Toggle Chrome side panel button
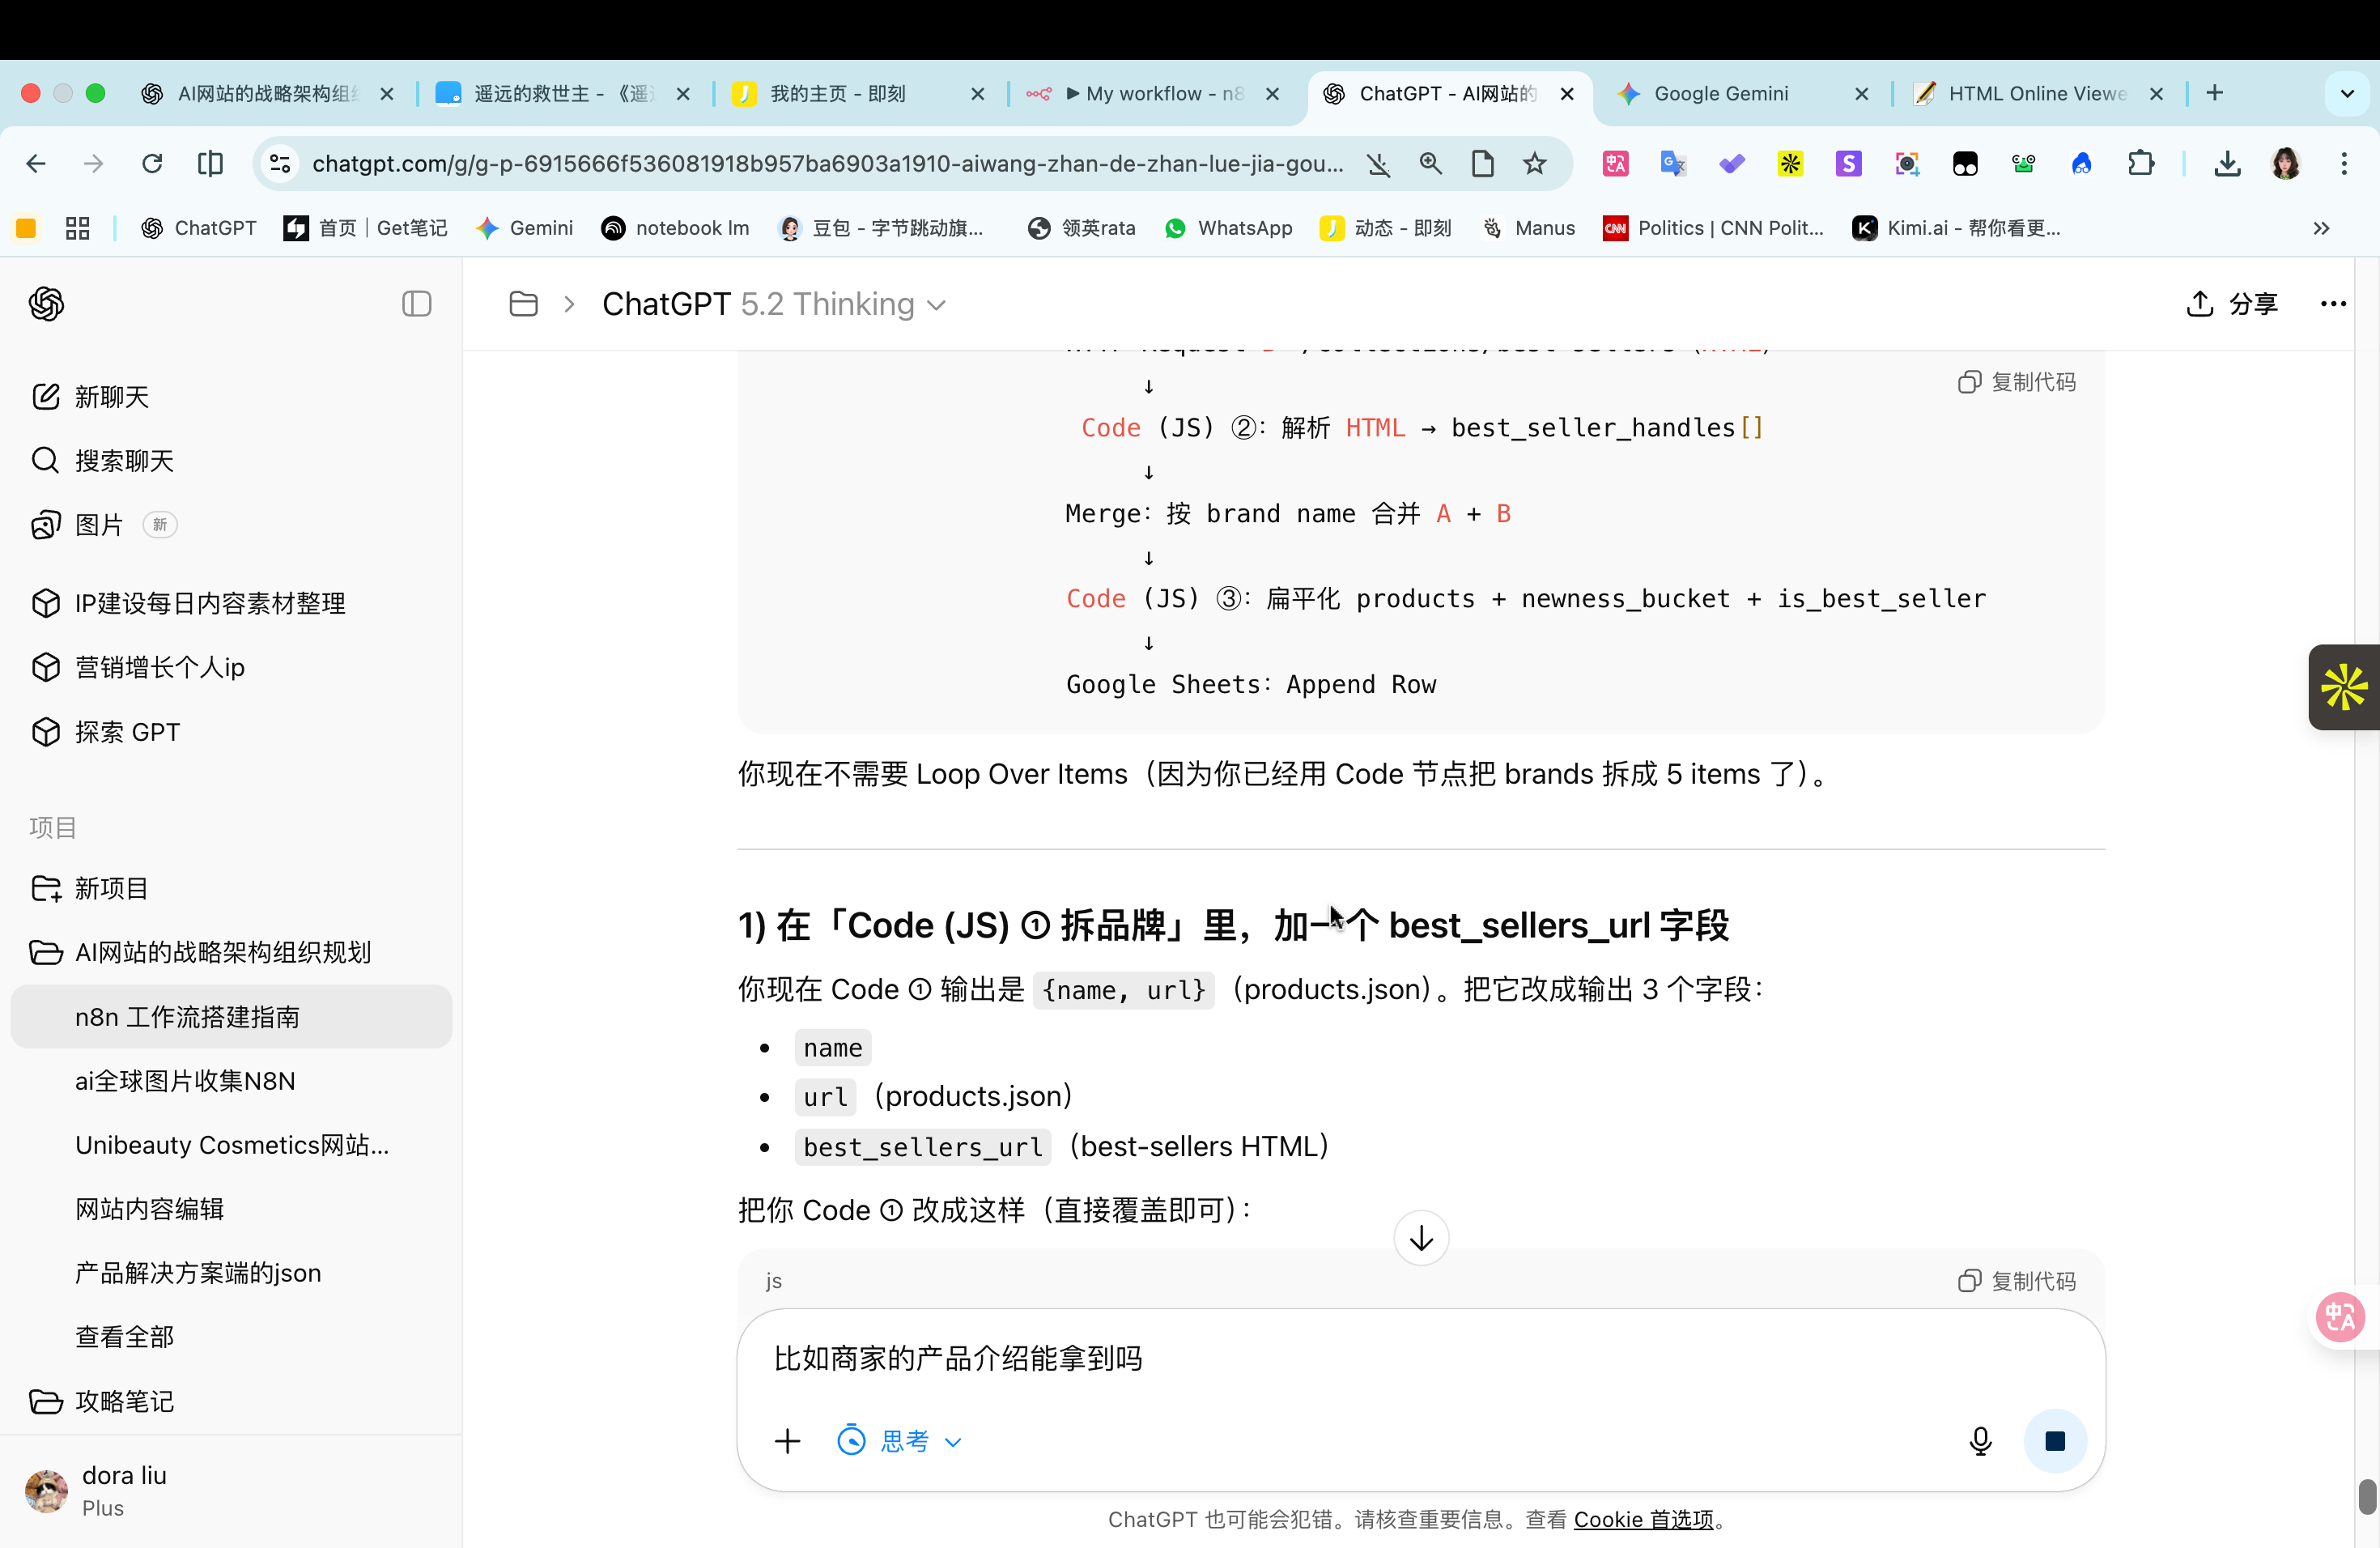This screenshot has height=1548, width=2380. [210, 163]
